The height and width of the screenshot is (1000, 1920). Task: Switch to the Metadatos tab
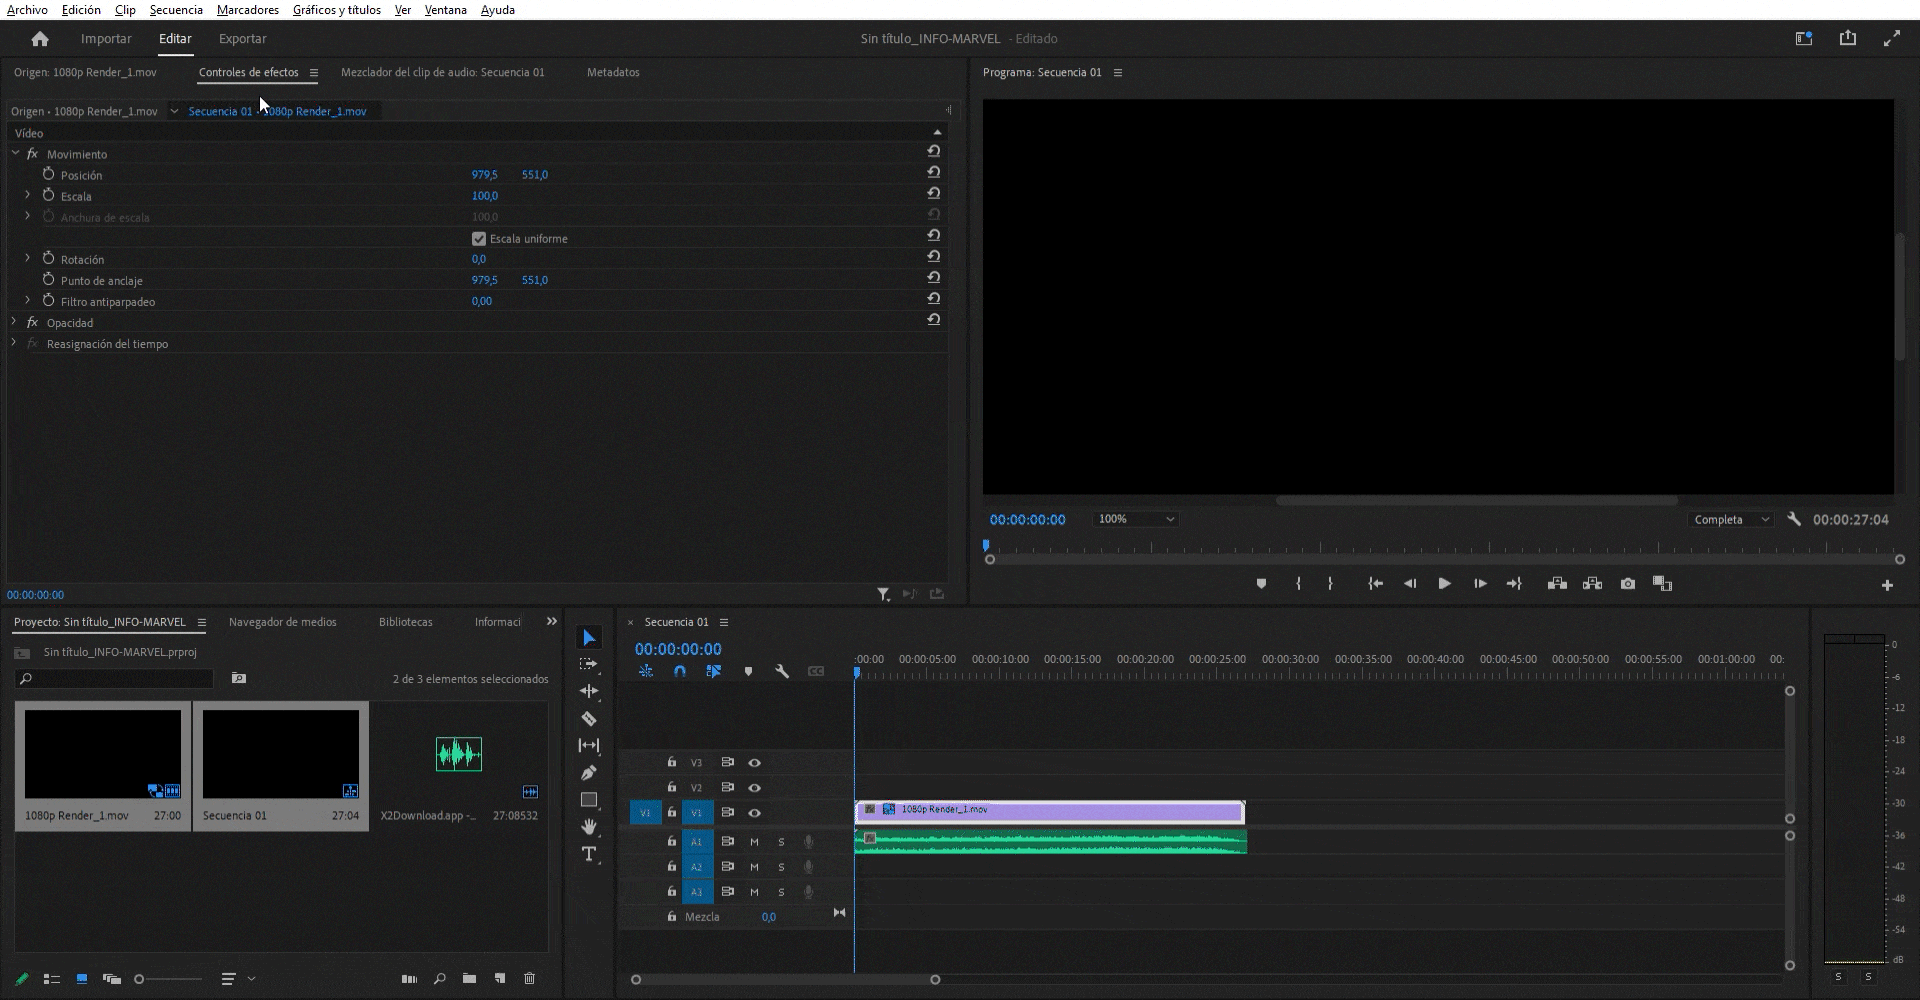[613, 72]
